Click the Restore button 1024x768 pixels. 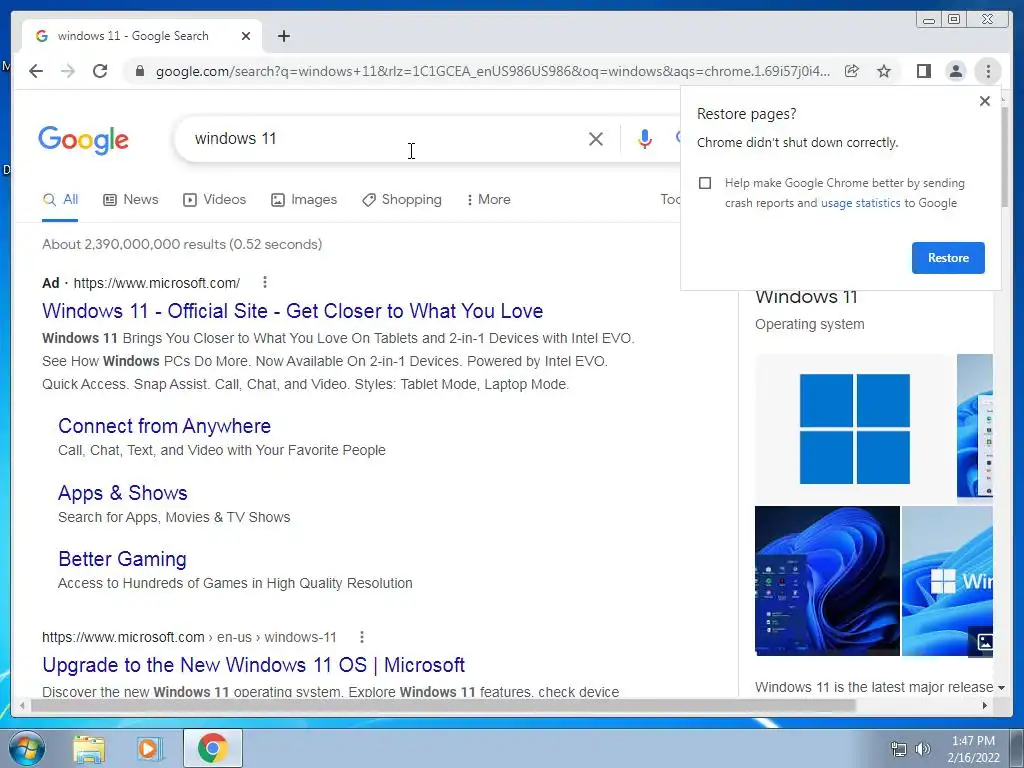(948, 257)
